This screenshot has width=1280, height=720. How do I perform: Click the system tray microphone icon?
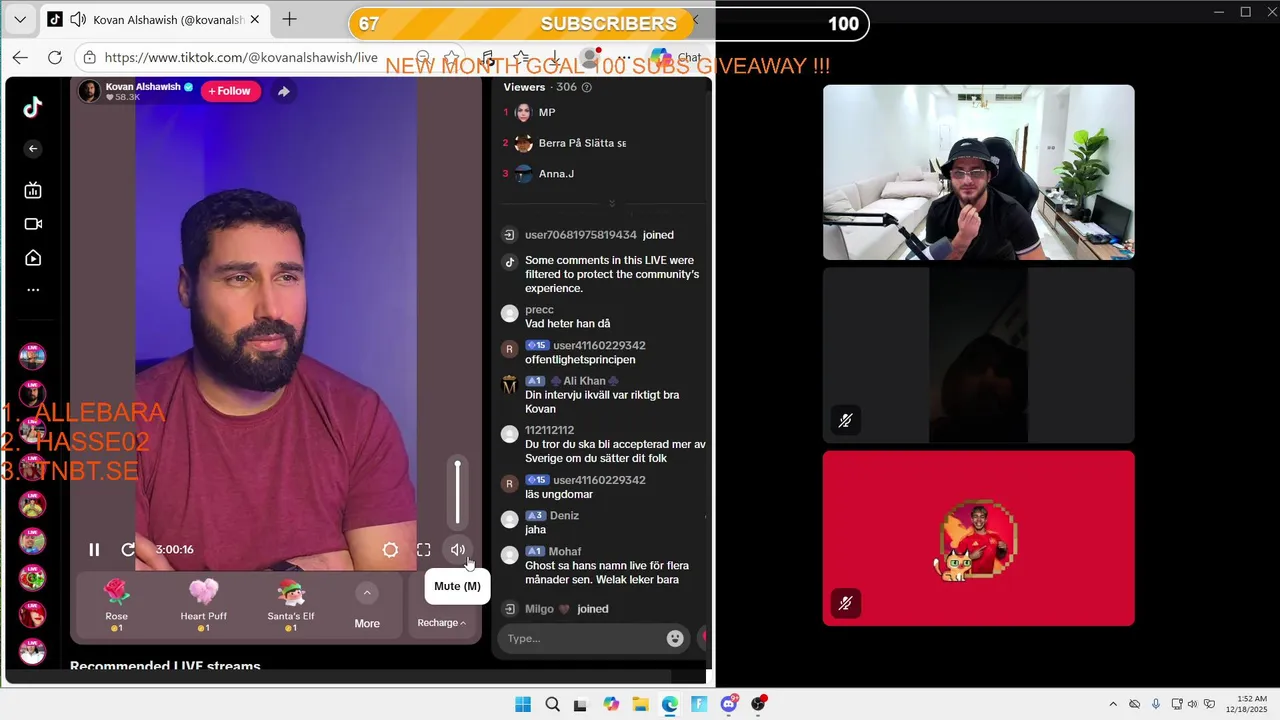click(1156, 704)
